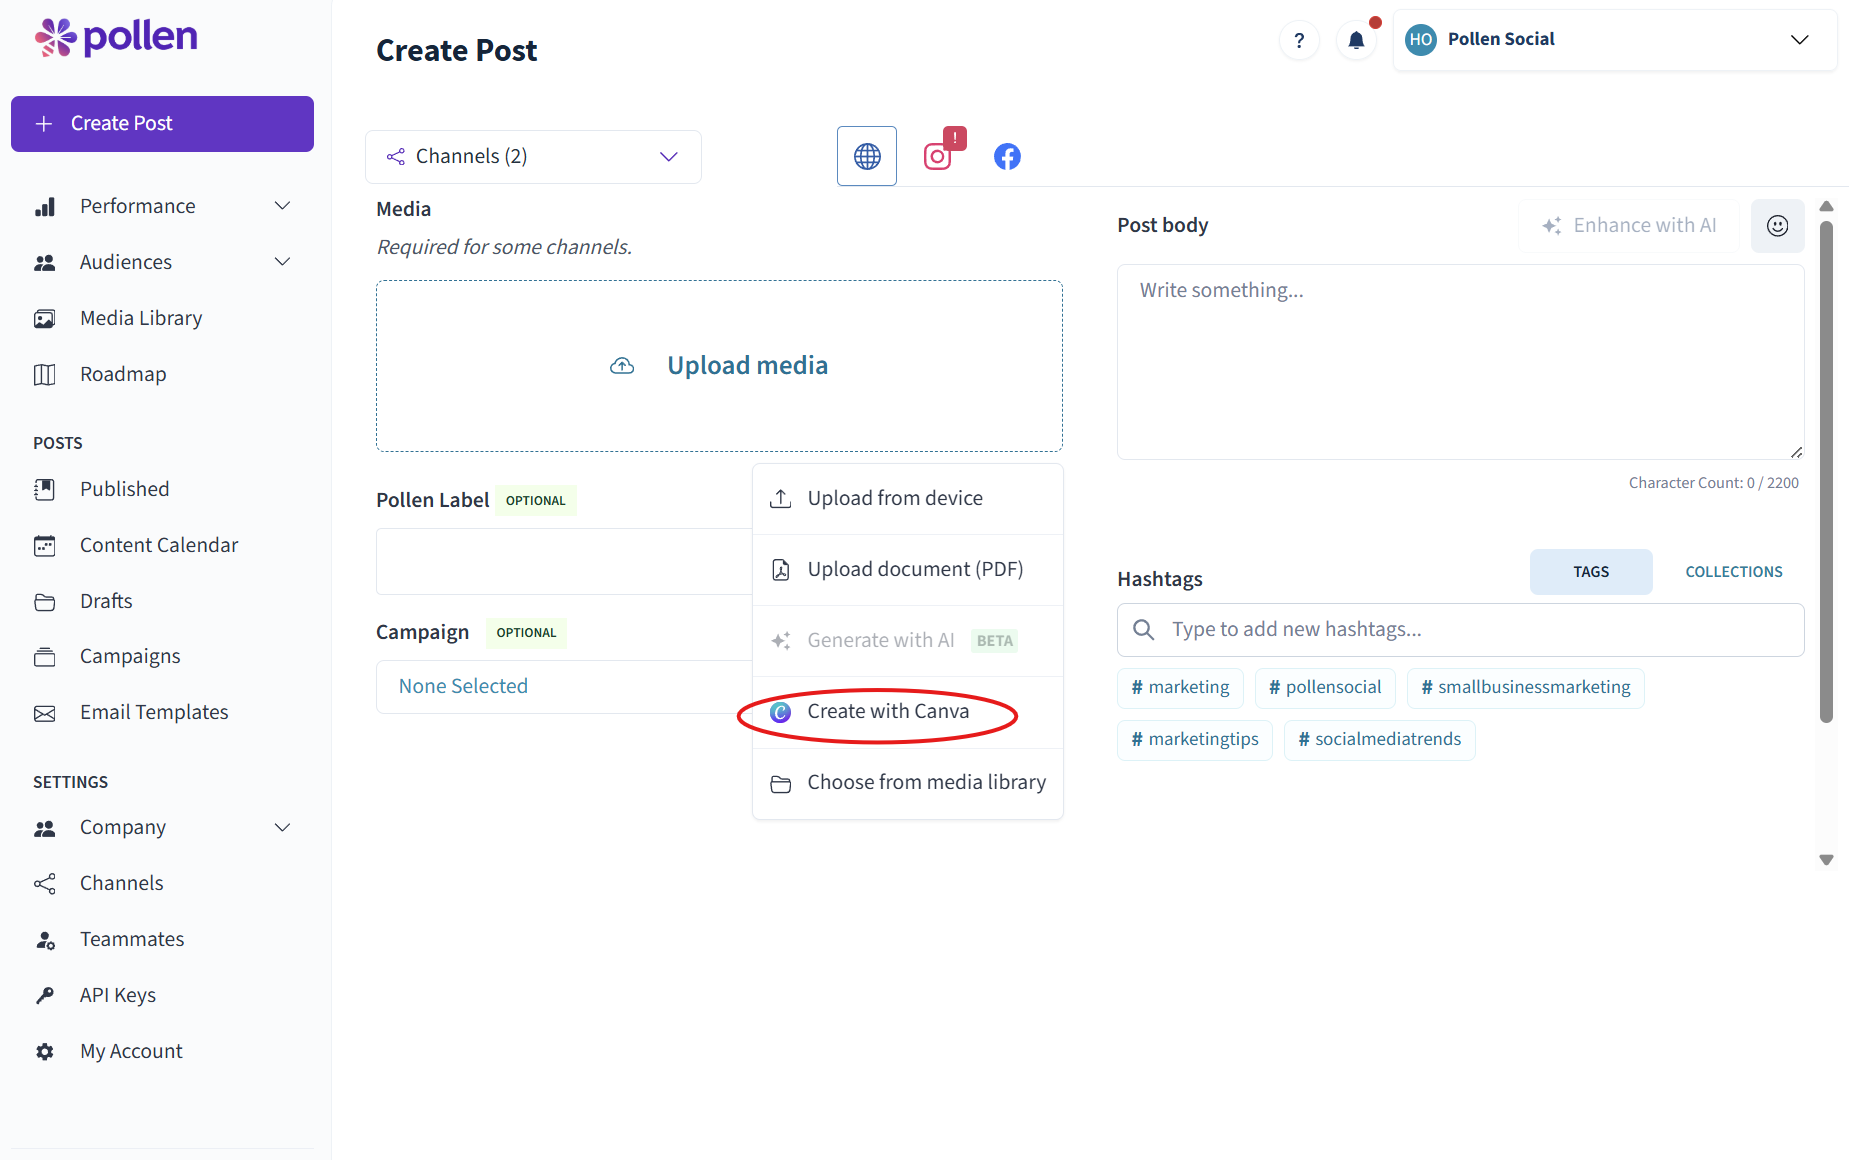Select the globe all-channels icon
The width and height of the screenshot is (1857, 1160).
point(867,157)
